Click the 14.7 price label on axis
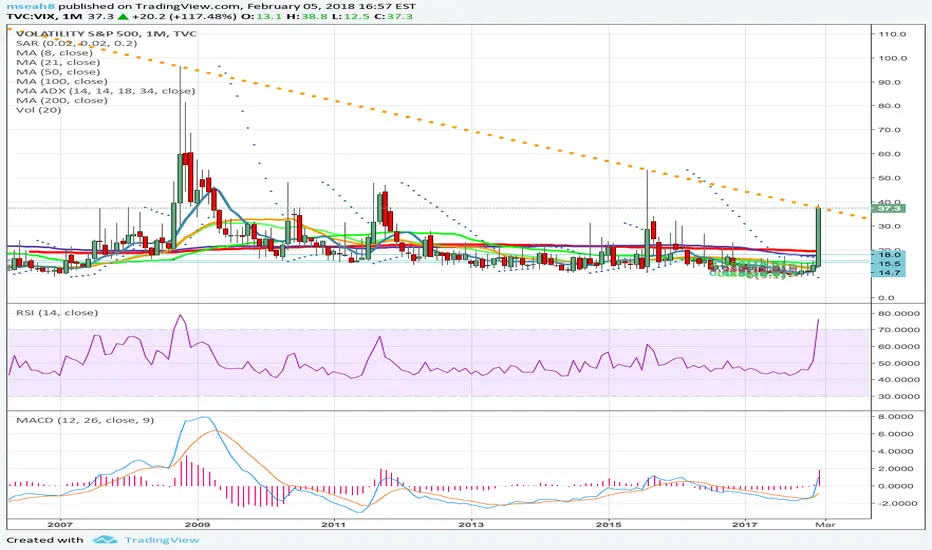This screenshot has width=932, height=550. click(x=890, y=272)
